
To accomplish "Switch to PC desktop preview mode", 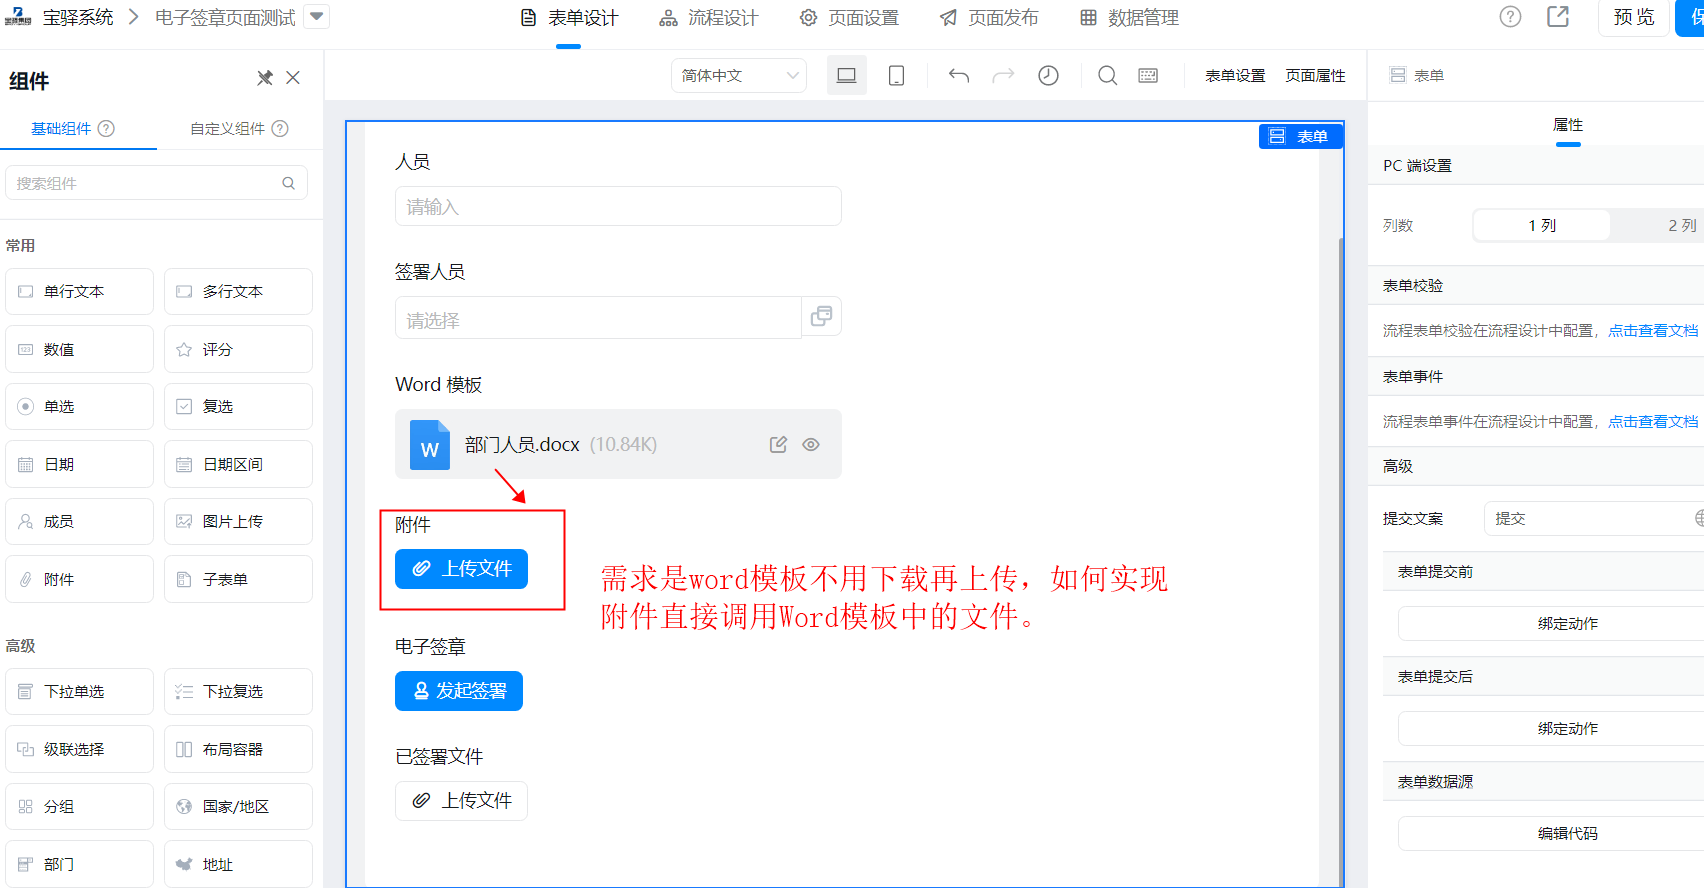I will coord(847,75).
